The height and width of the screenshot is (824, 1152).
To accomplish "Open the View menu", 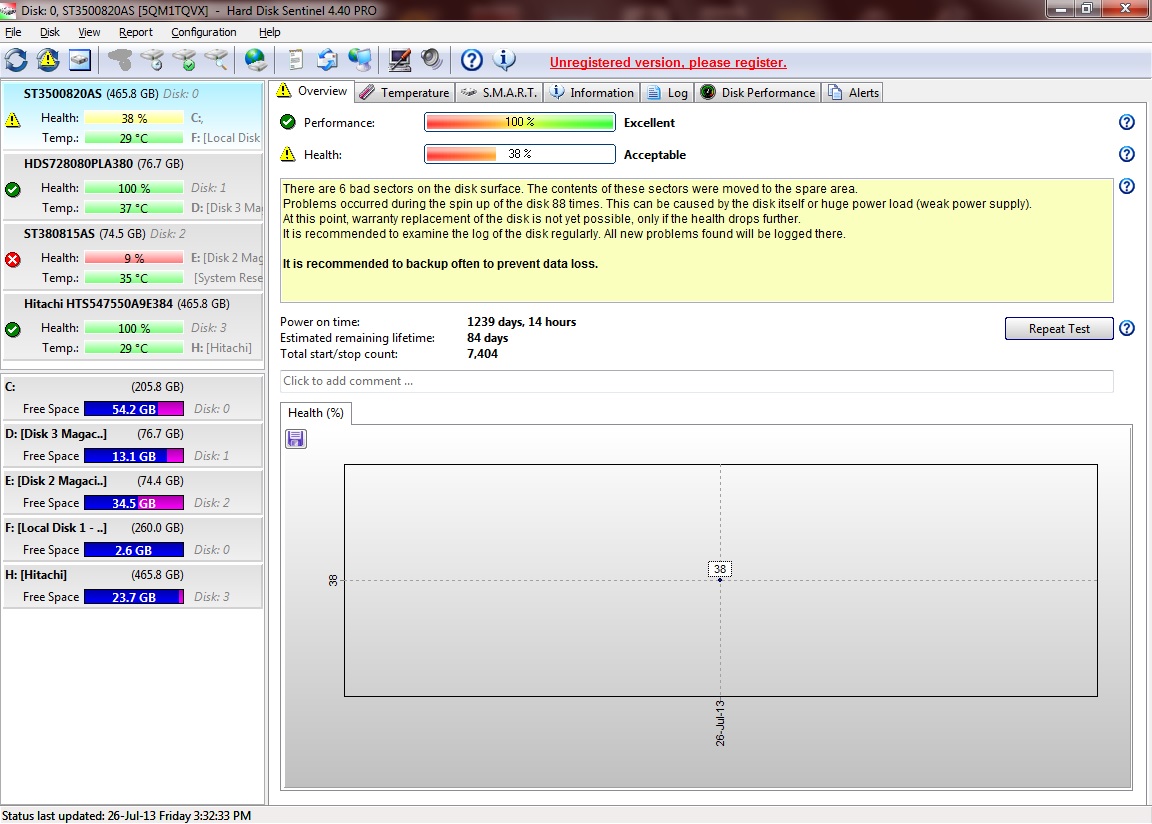I will click(x=89, y=32).
